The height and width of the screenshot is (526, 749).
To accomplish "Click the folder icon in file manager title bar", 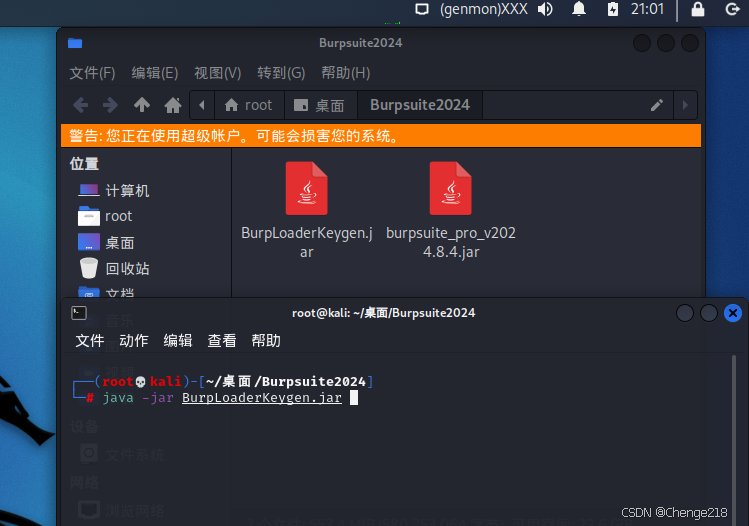I will point(75,43).
